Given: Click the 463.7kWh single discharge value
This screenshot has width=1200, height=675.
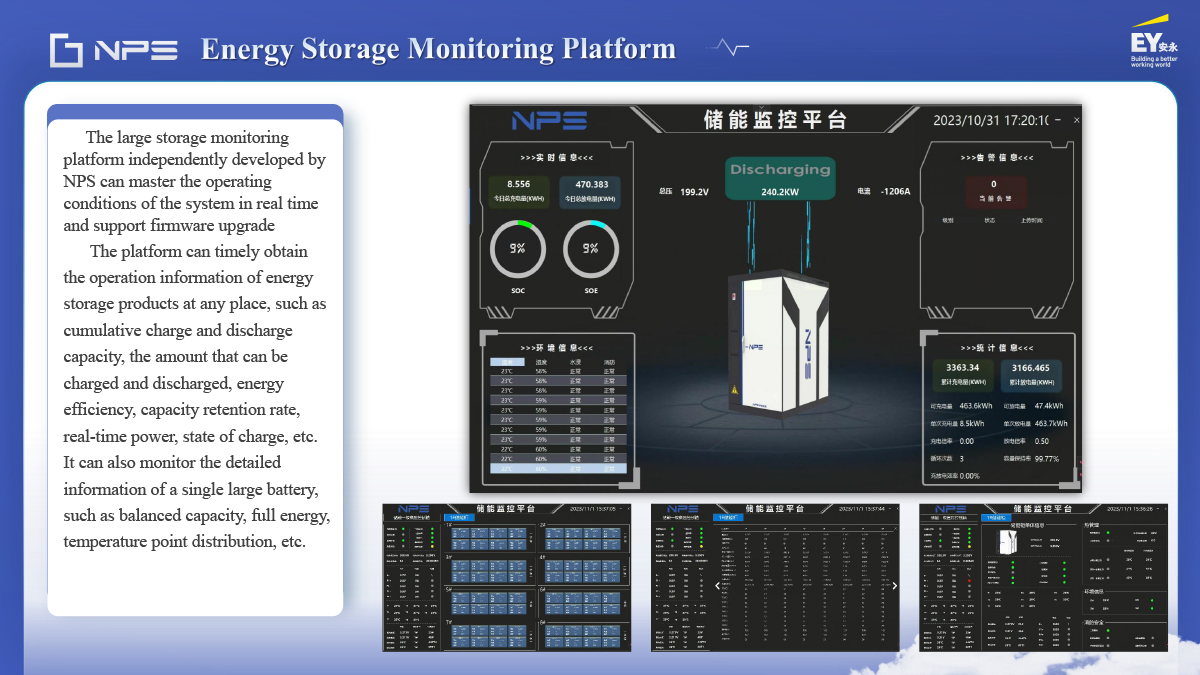Looking at the screenshot, I should (x=1050, y=423).
